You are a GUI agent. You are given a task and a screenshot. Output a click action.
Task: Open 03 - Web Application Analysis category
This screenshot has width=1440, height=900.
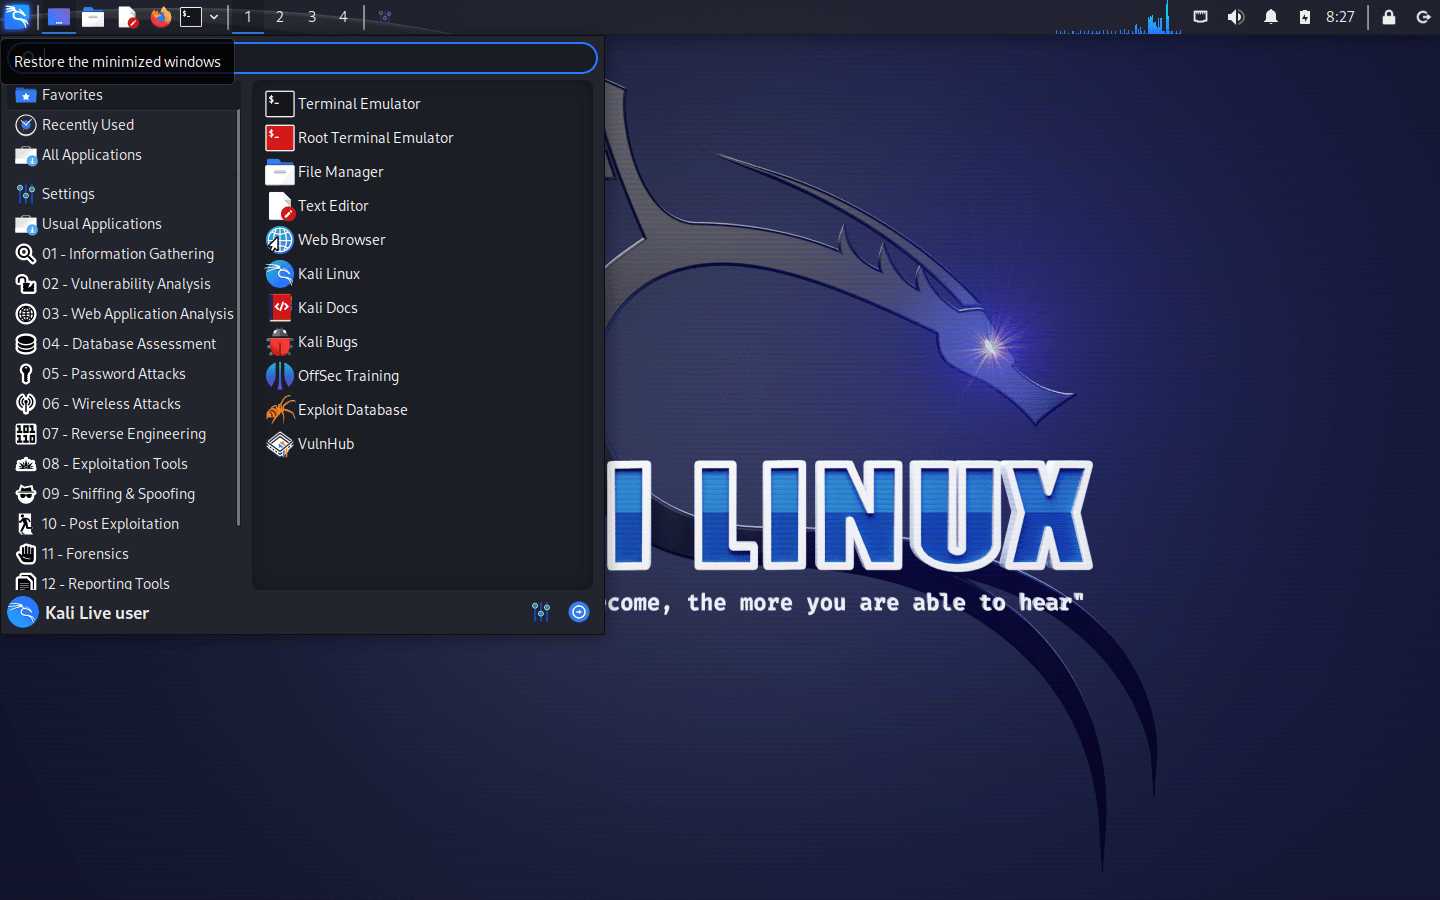point(123,314)
